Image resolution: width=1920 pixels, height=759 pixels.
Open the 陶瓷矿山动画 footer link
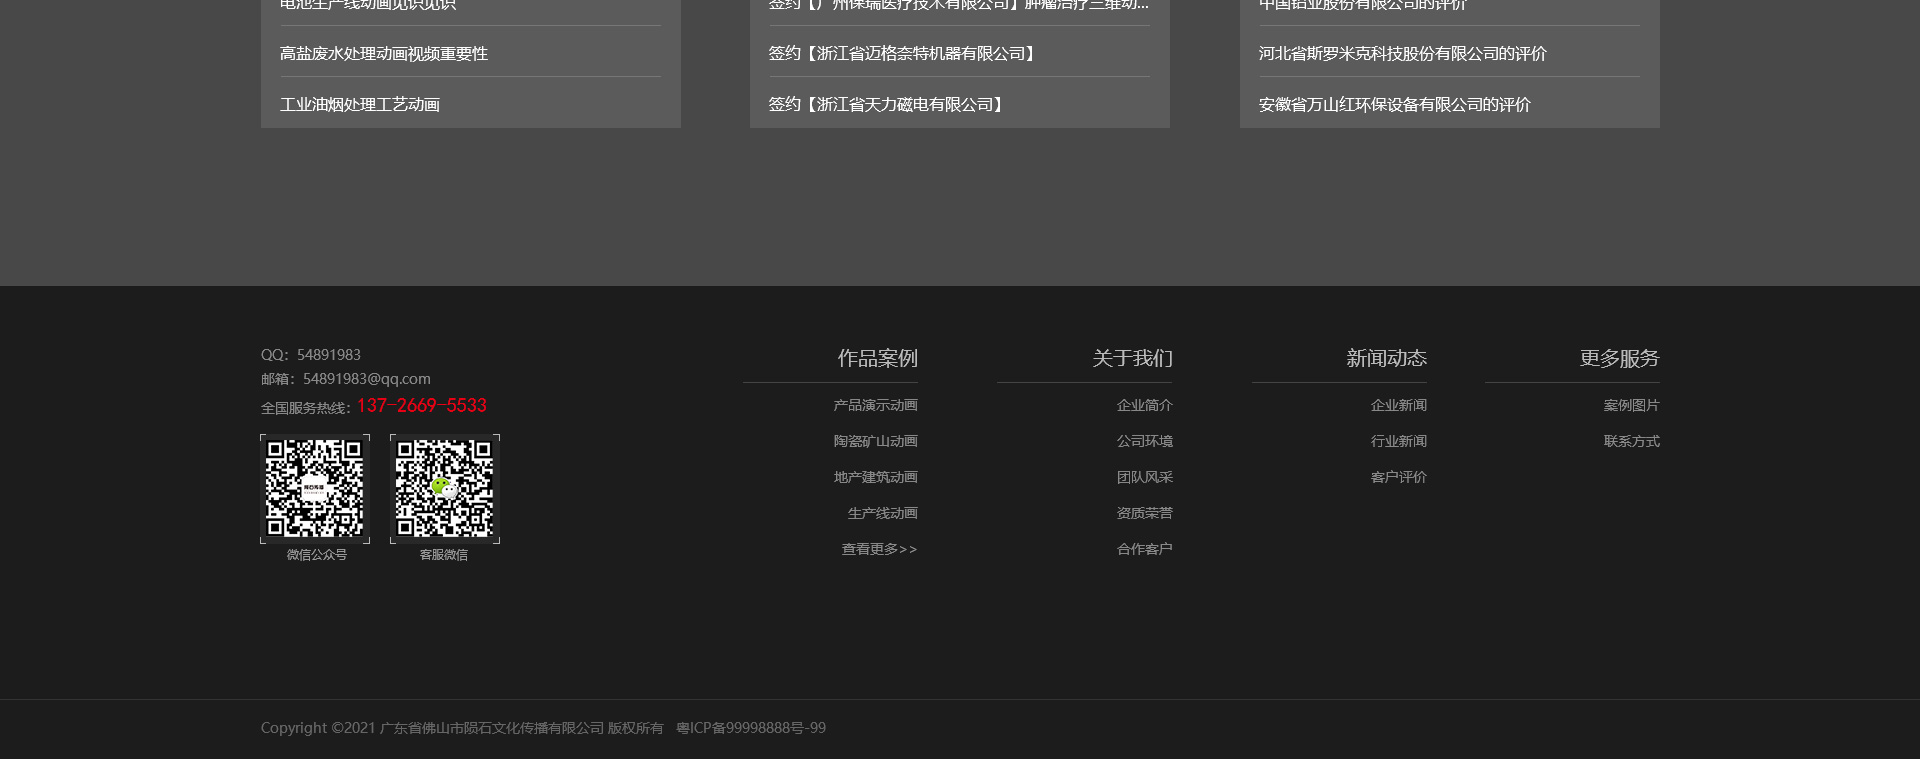(875, 441)
